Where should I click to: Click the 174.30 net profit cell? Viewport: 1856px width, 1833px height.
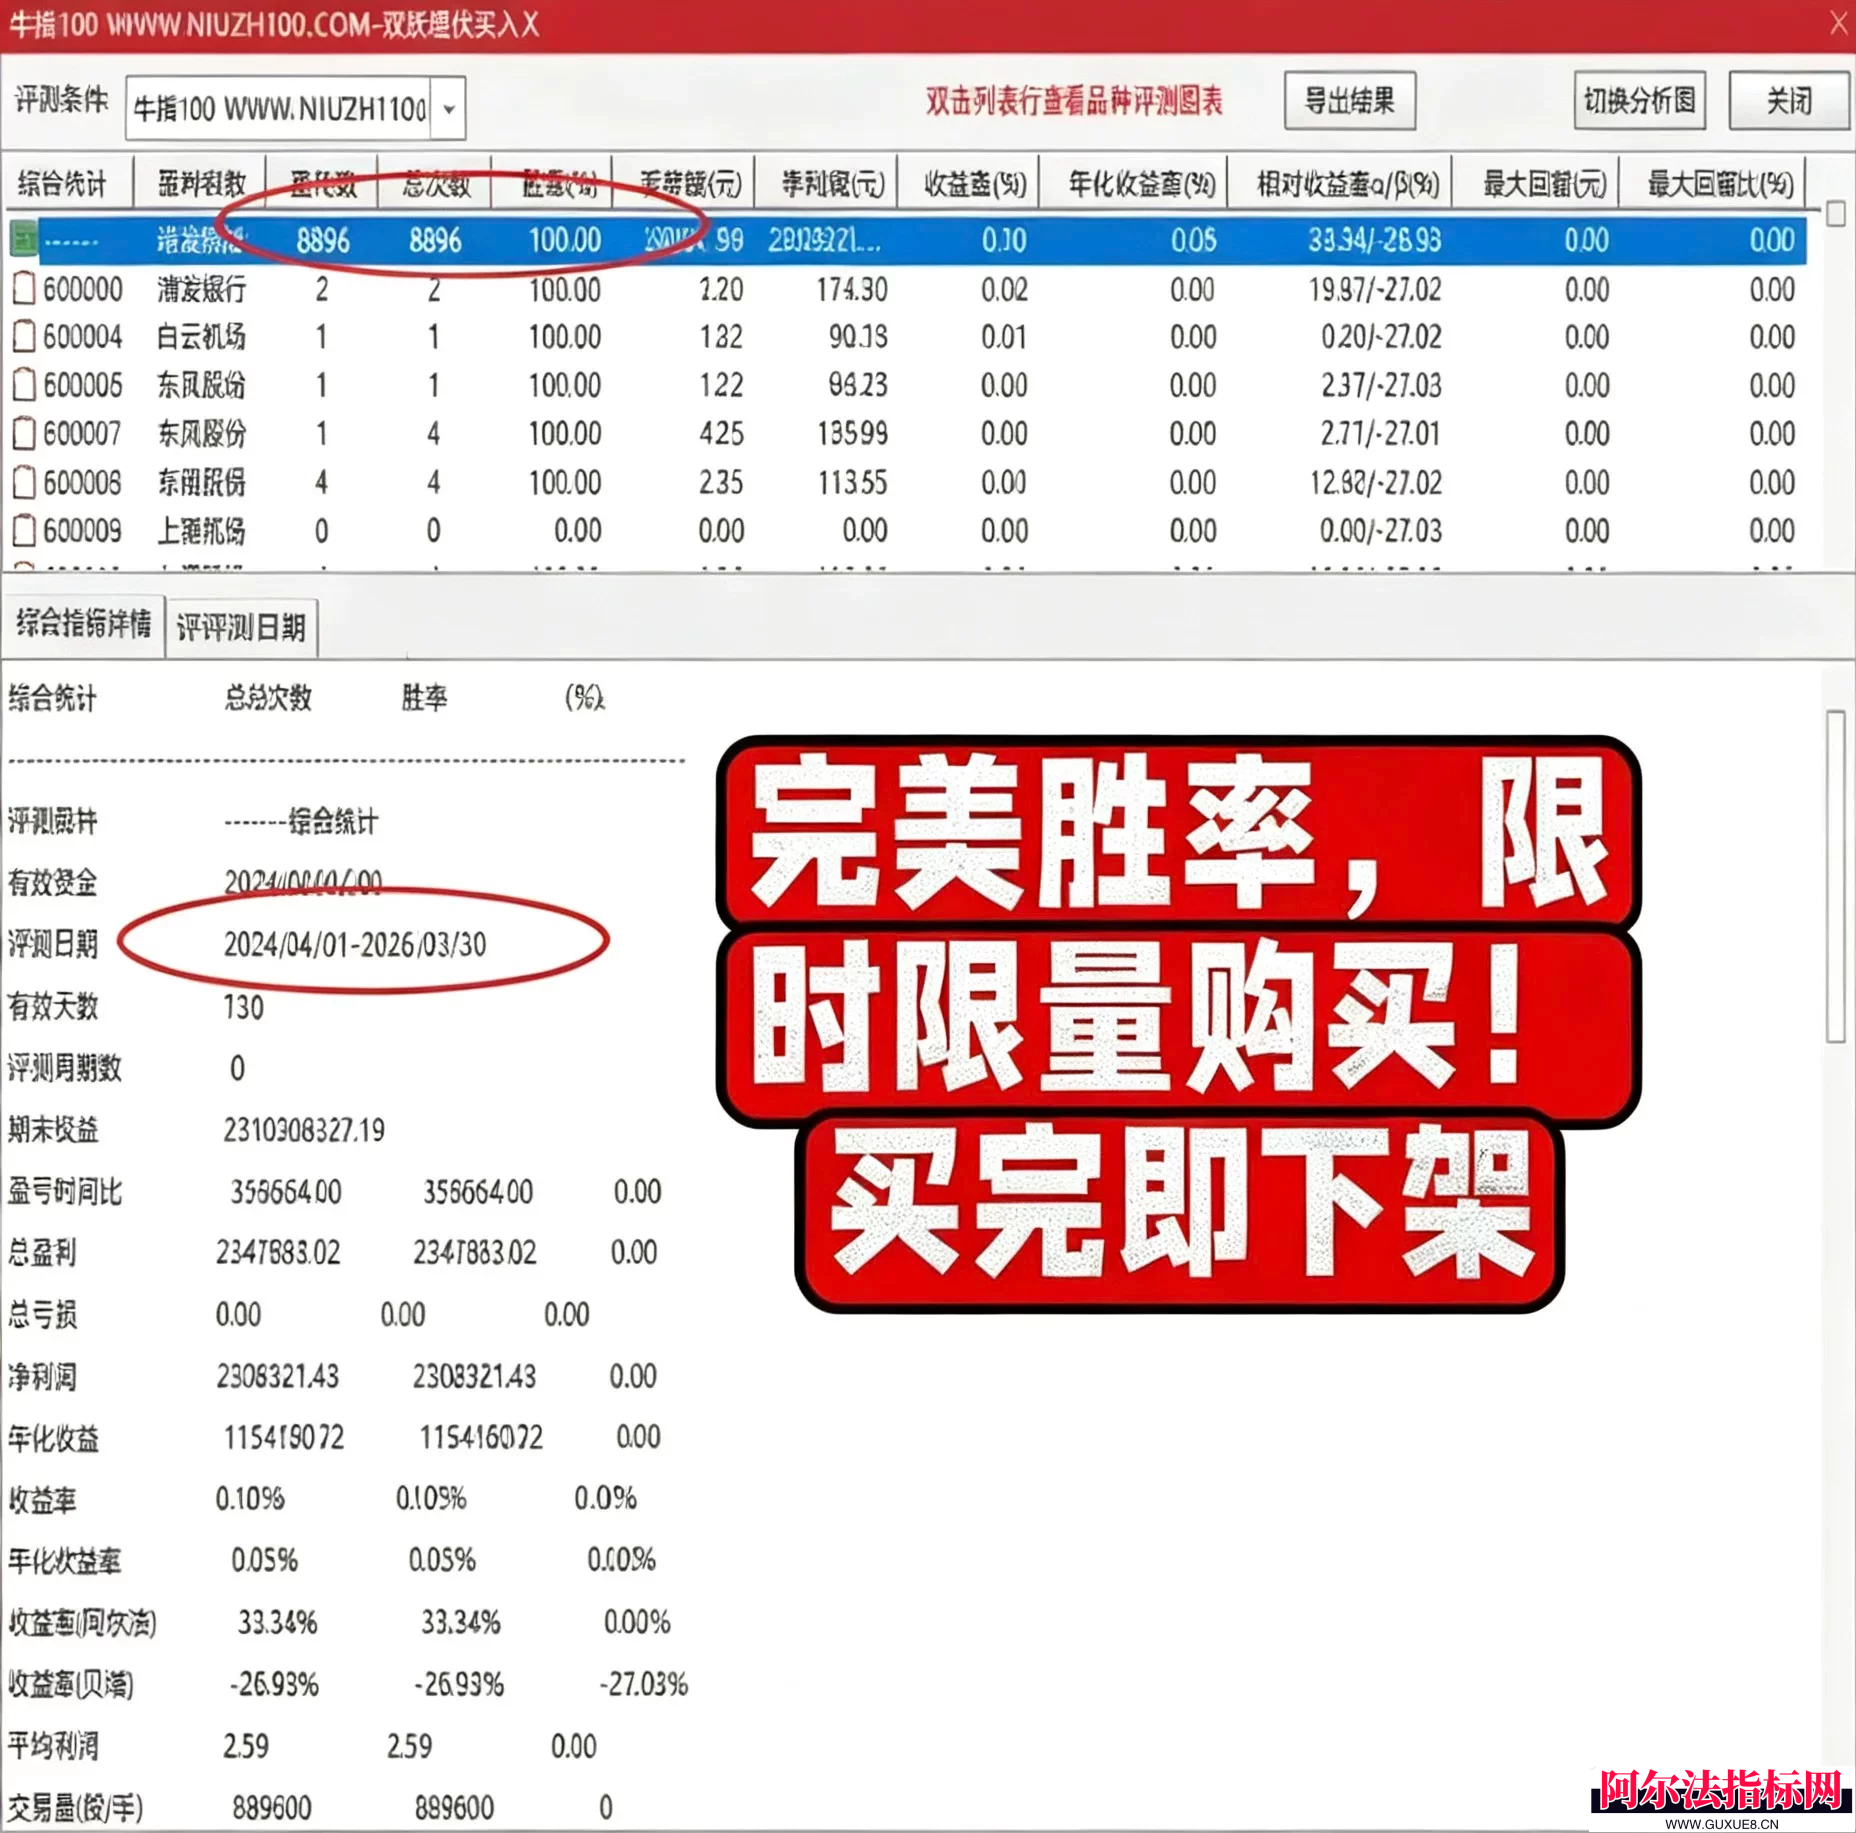[852, 289]
